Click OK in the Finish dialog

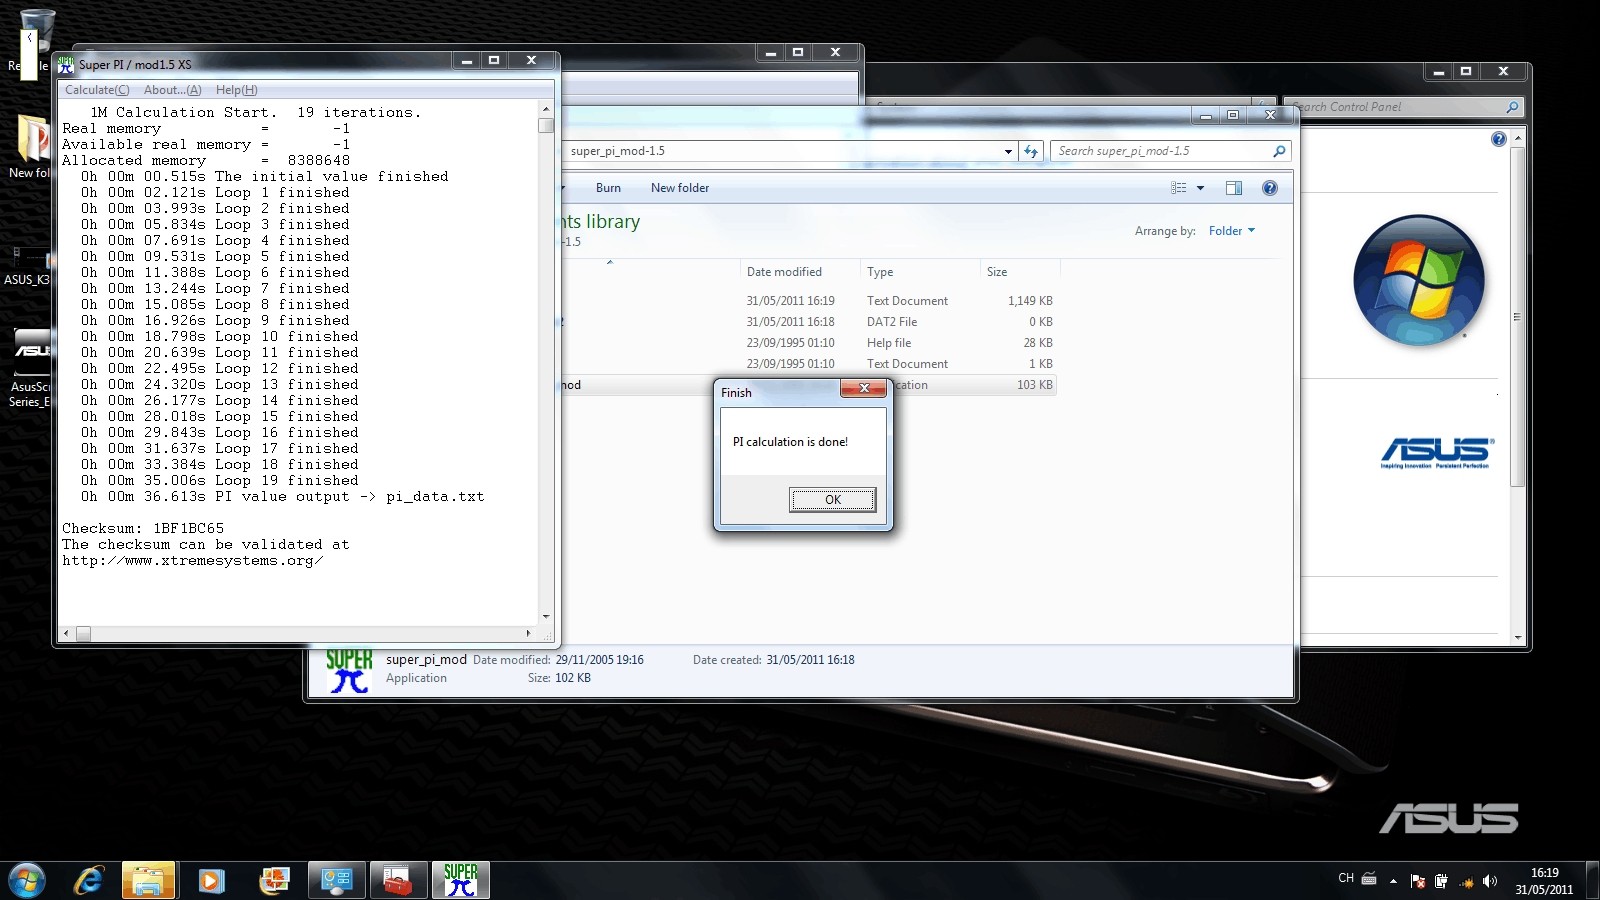click(832, 499)
